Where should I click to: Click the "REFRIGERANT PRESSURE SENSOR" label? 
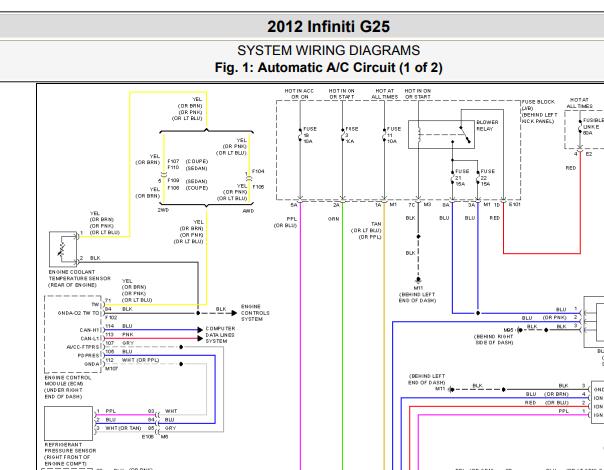point(70,447)
